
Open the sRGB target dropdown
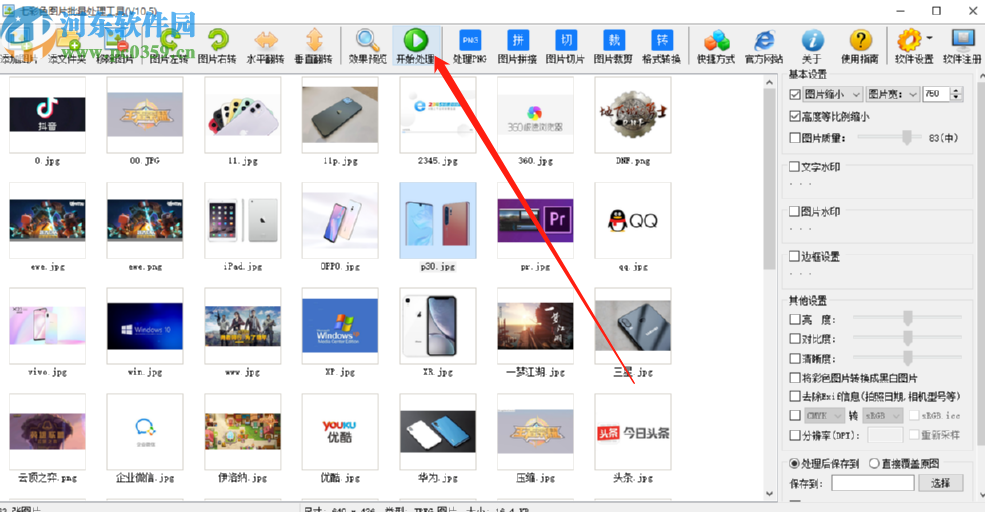pyautogui.click(x=883, y=416)
